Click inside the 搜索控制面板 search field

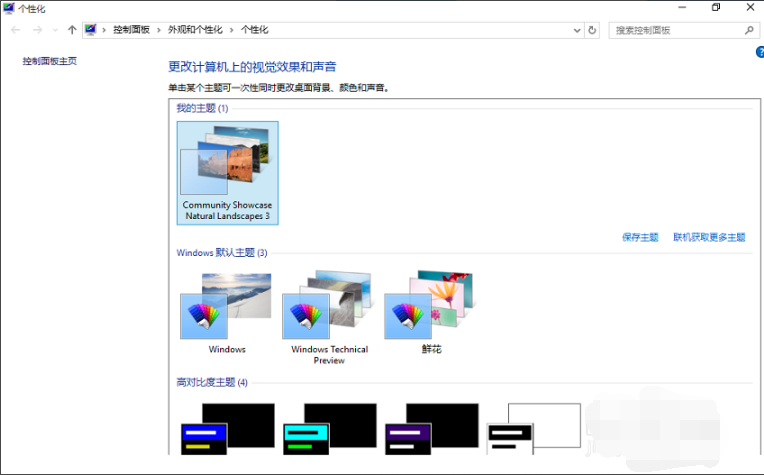(x=675, y=30)
